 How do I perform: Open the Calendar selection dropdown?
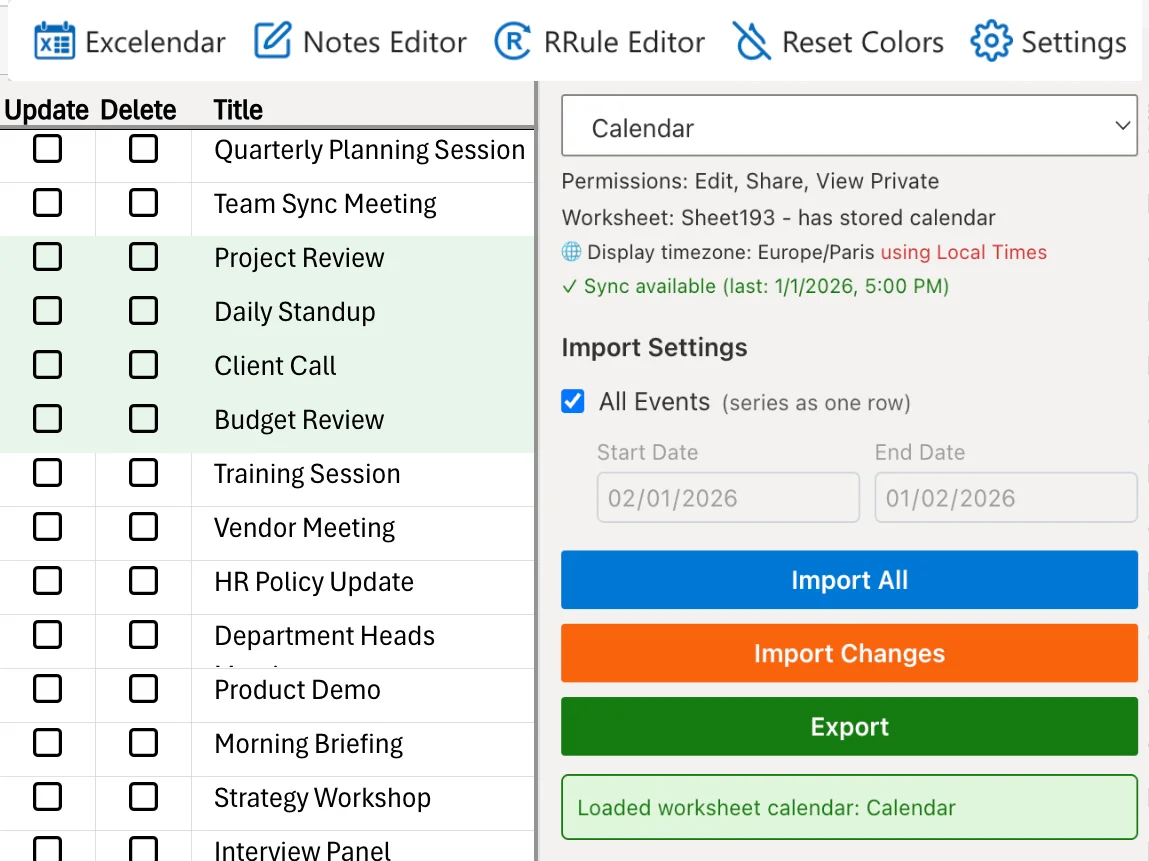click(x=849, y=125)
